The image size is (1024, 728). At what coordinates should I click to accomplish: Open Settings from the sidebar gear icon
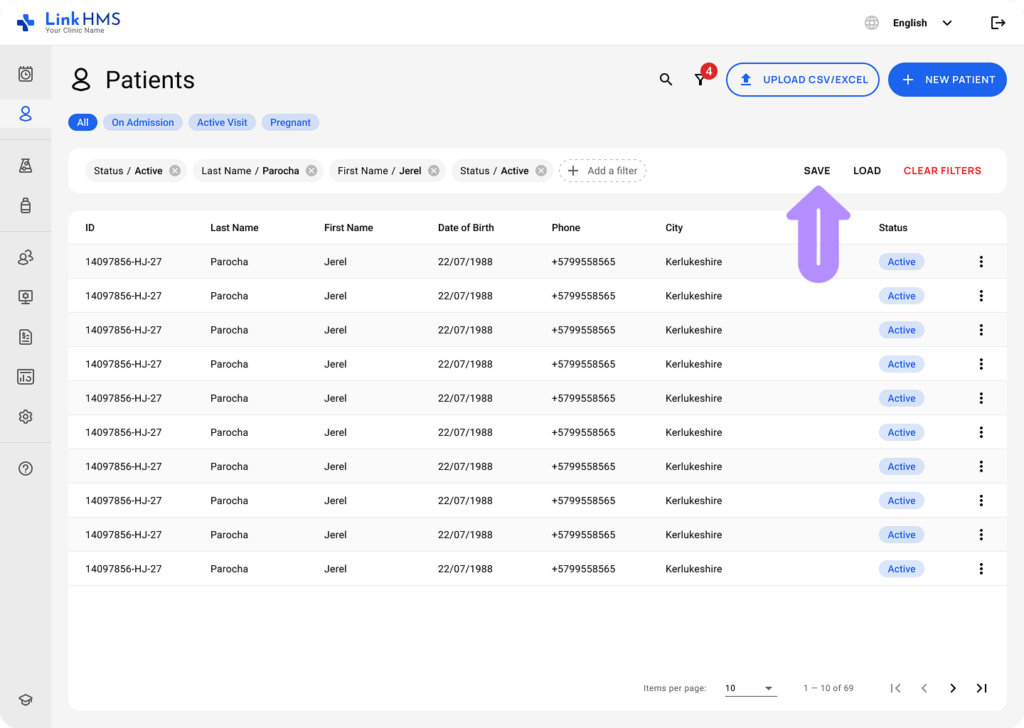click(x=26, y=416)
